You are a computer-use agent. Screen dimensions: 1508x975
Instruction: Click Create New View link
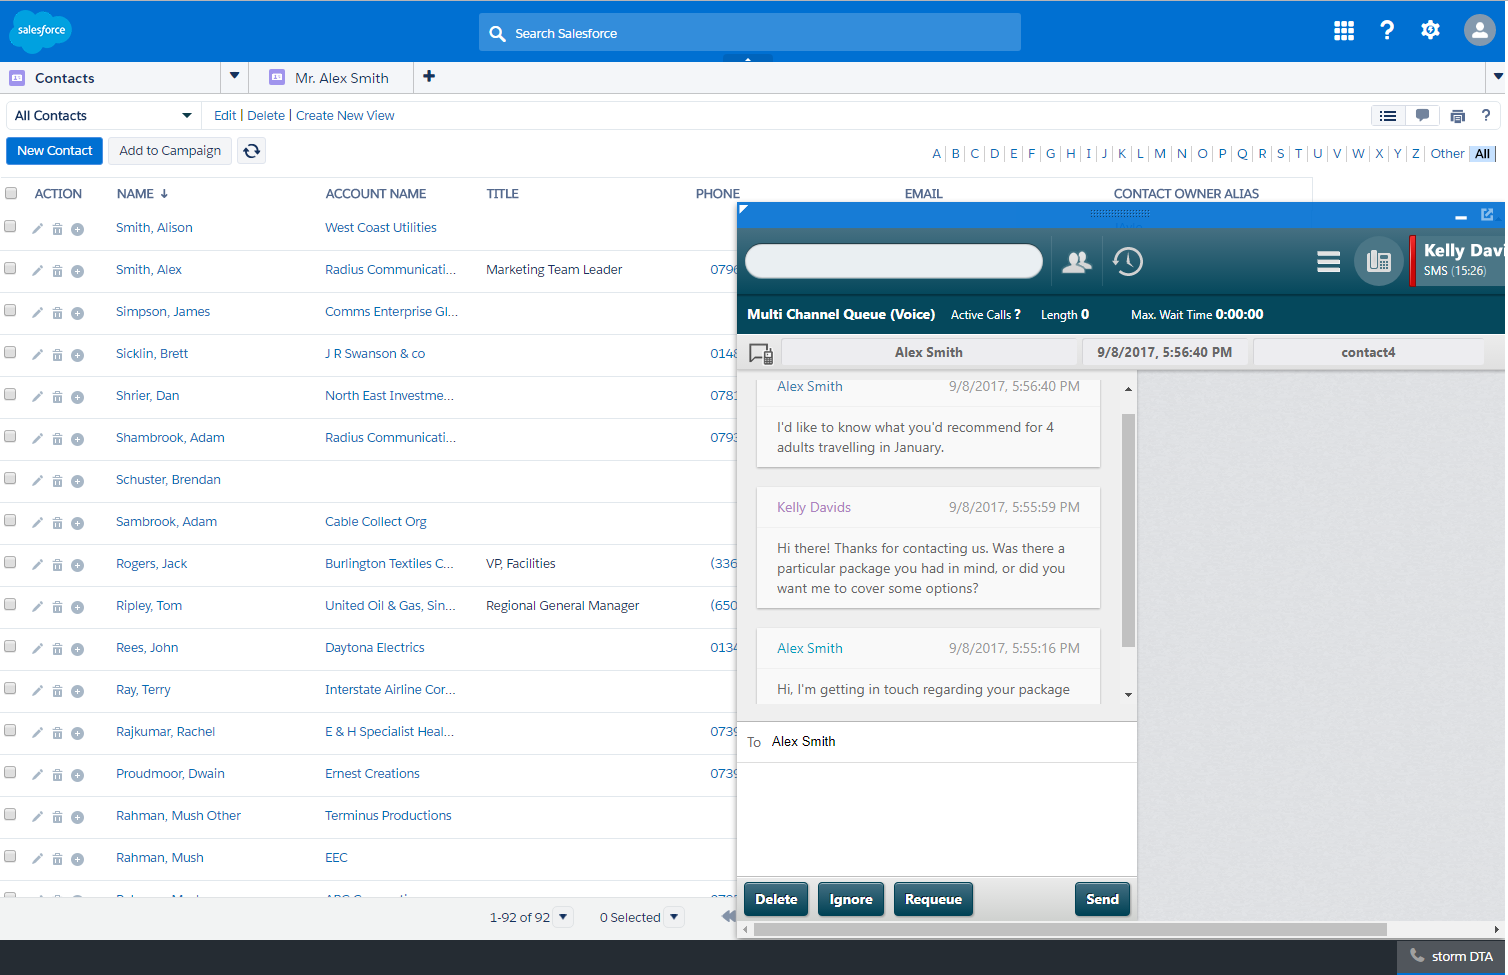pyautogui.click(x=345, y=116)
